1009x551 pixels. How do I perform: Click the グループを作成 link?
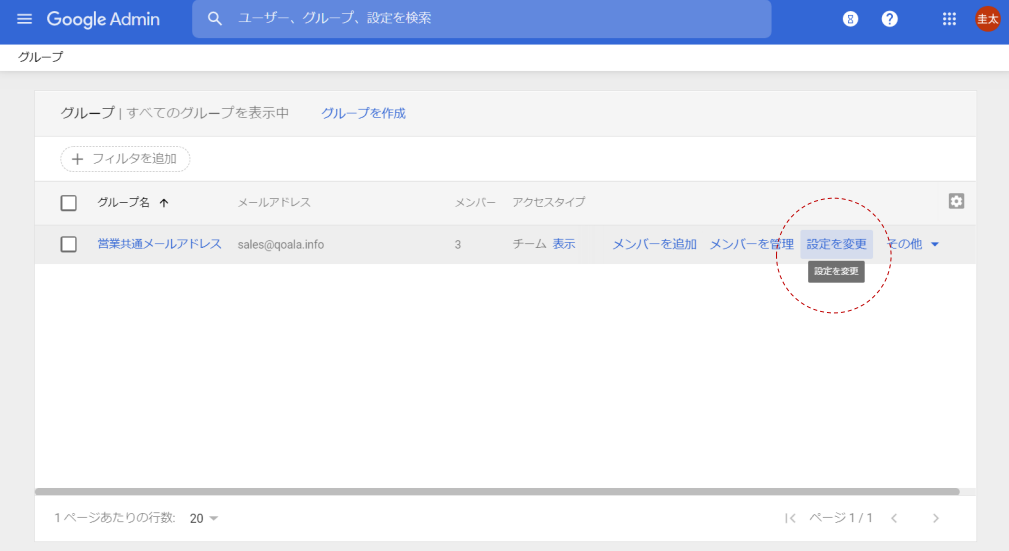click(x=363, y=113)
